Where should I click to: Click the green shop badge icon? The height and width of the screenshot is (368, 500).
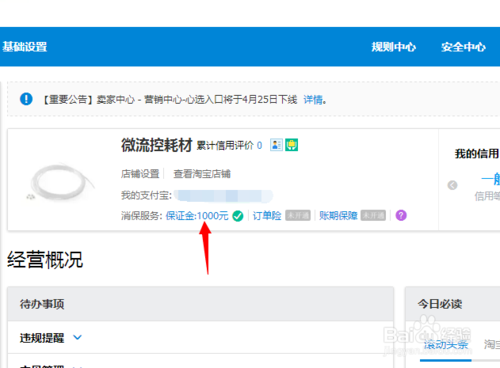pos(291,145)
